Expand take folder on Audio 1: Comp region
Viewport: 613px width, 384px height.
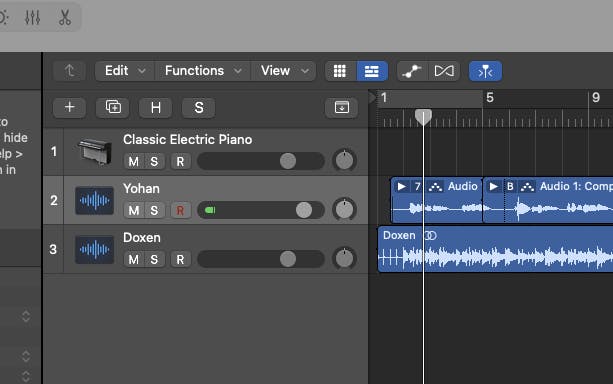494,187
